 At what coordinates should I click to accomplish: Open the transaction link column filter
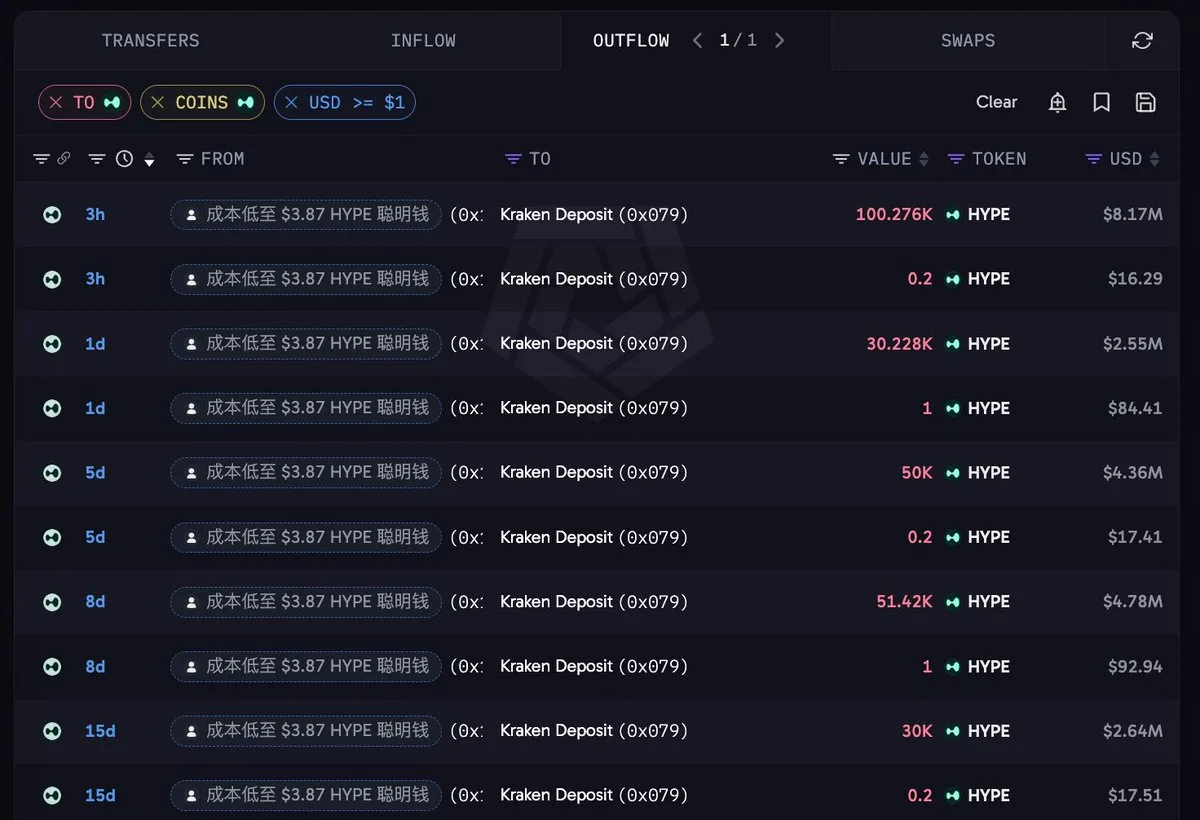(x=41, y=158)
